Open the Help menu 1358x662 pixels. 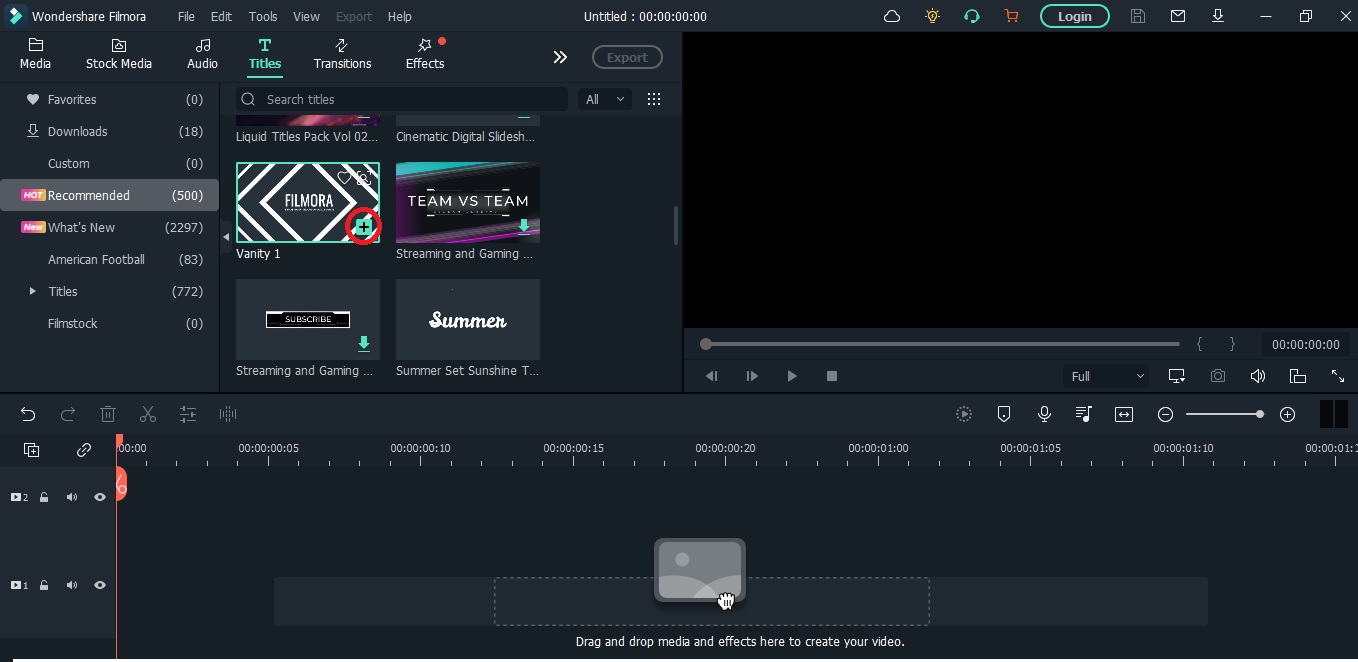coord(399,16)
